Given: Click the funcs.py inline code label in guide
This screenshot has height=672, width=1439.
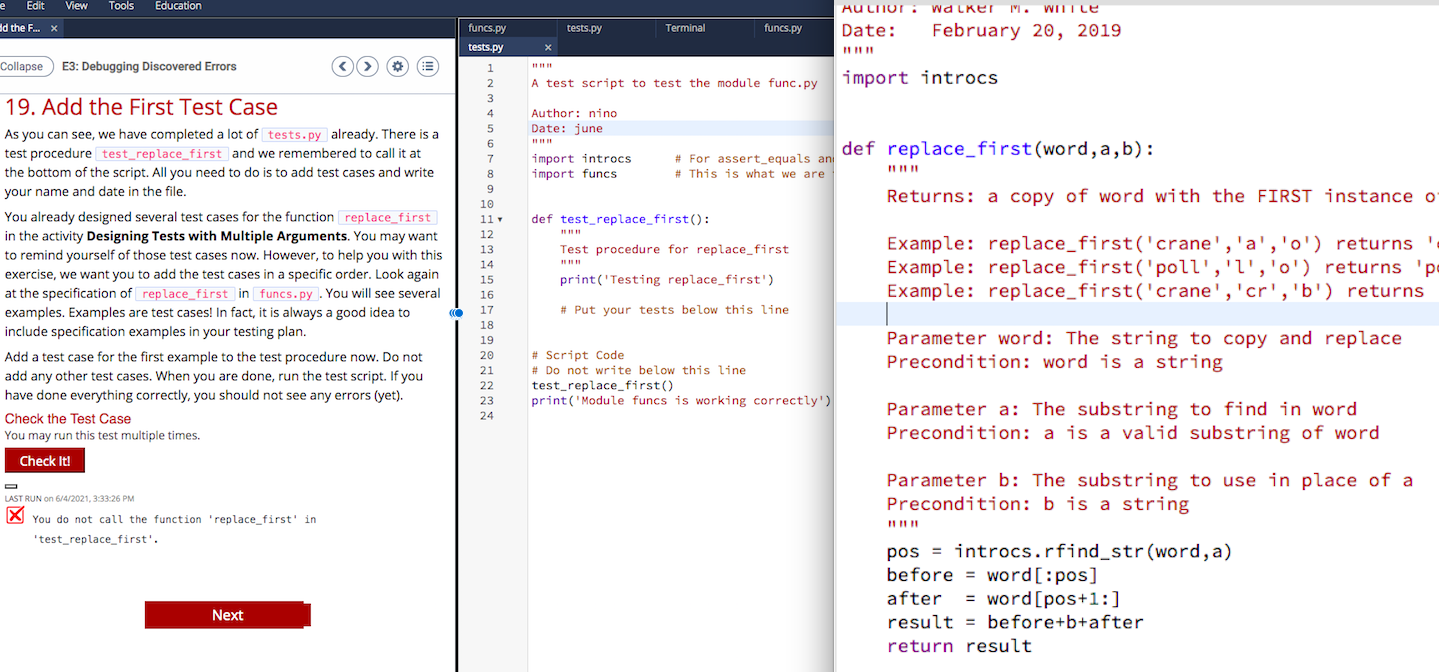Looking at the screenshot, I should (x=286, y=294).
